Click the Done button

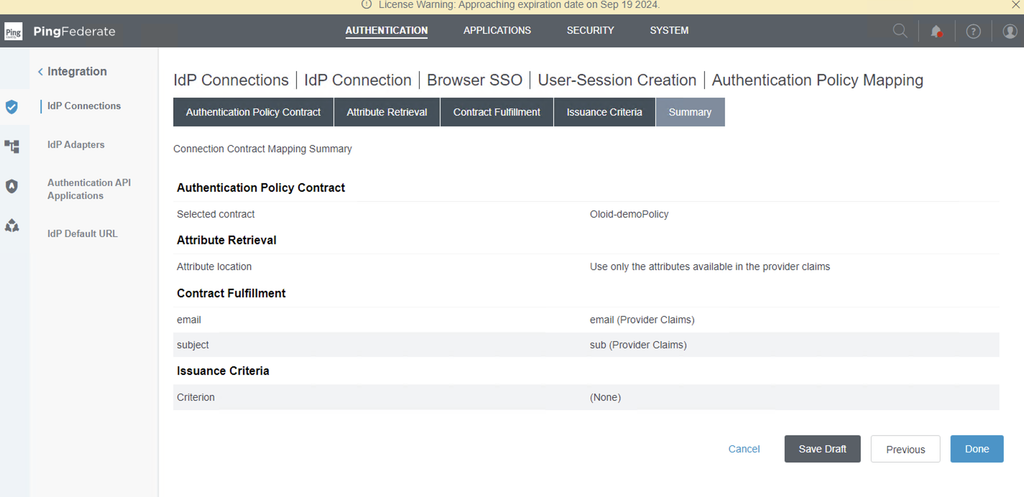[977, 449]
